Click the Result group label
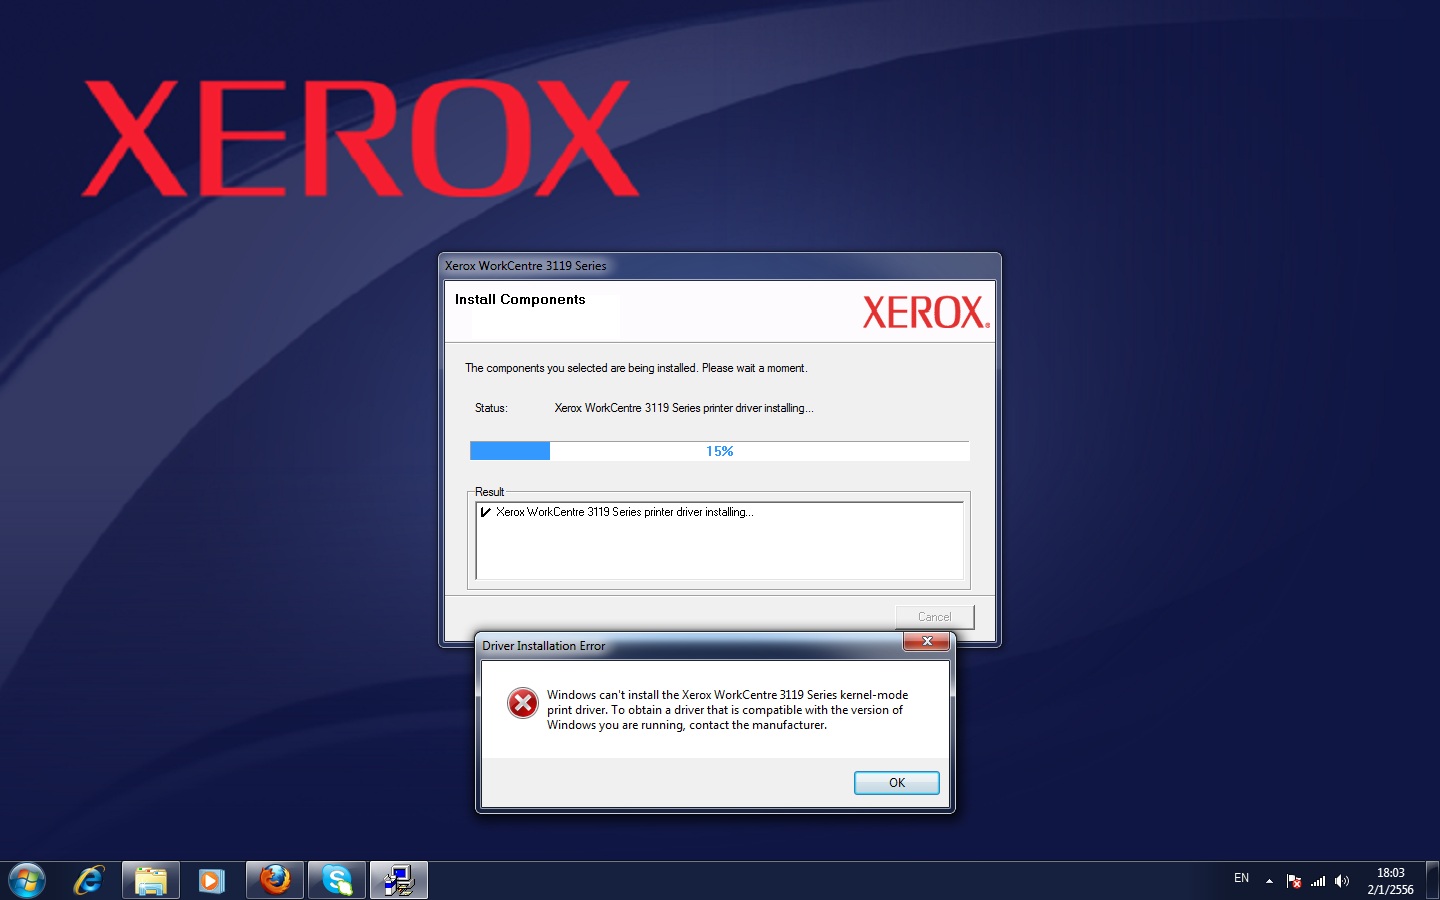1440x900 pixels. point(489,492)
